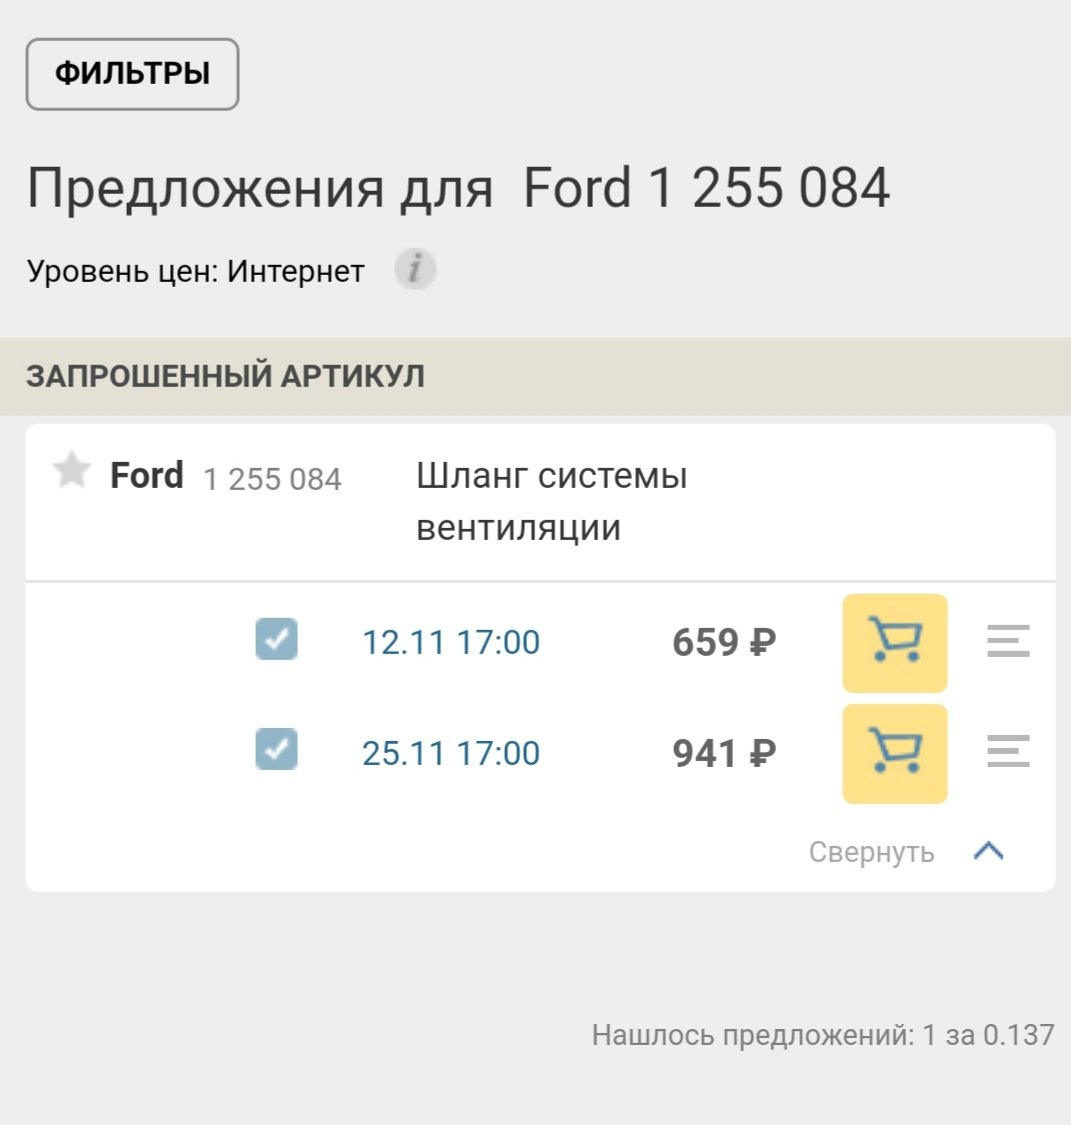Click the 941 ₽ price

(x=724, y=753)
